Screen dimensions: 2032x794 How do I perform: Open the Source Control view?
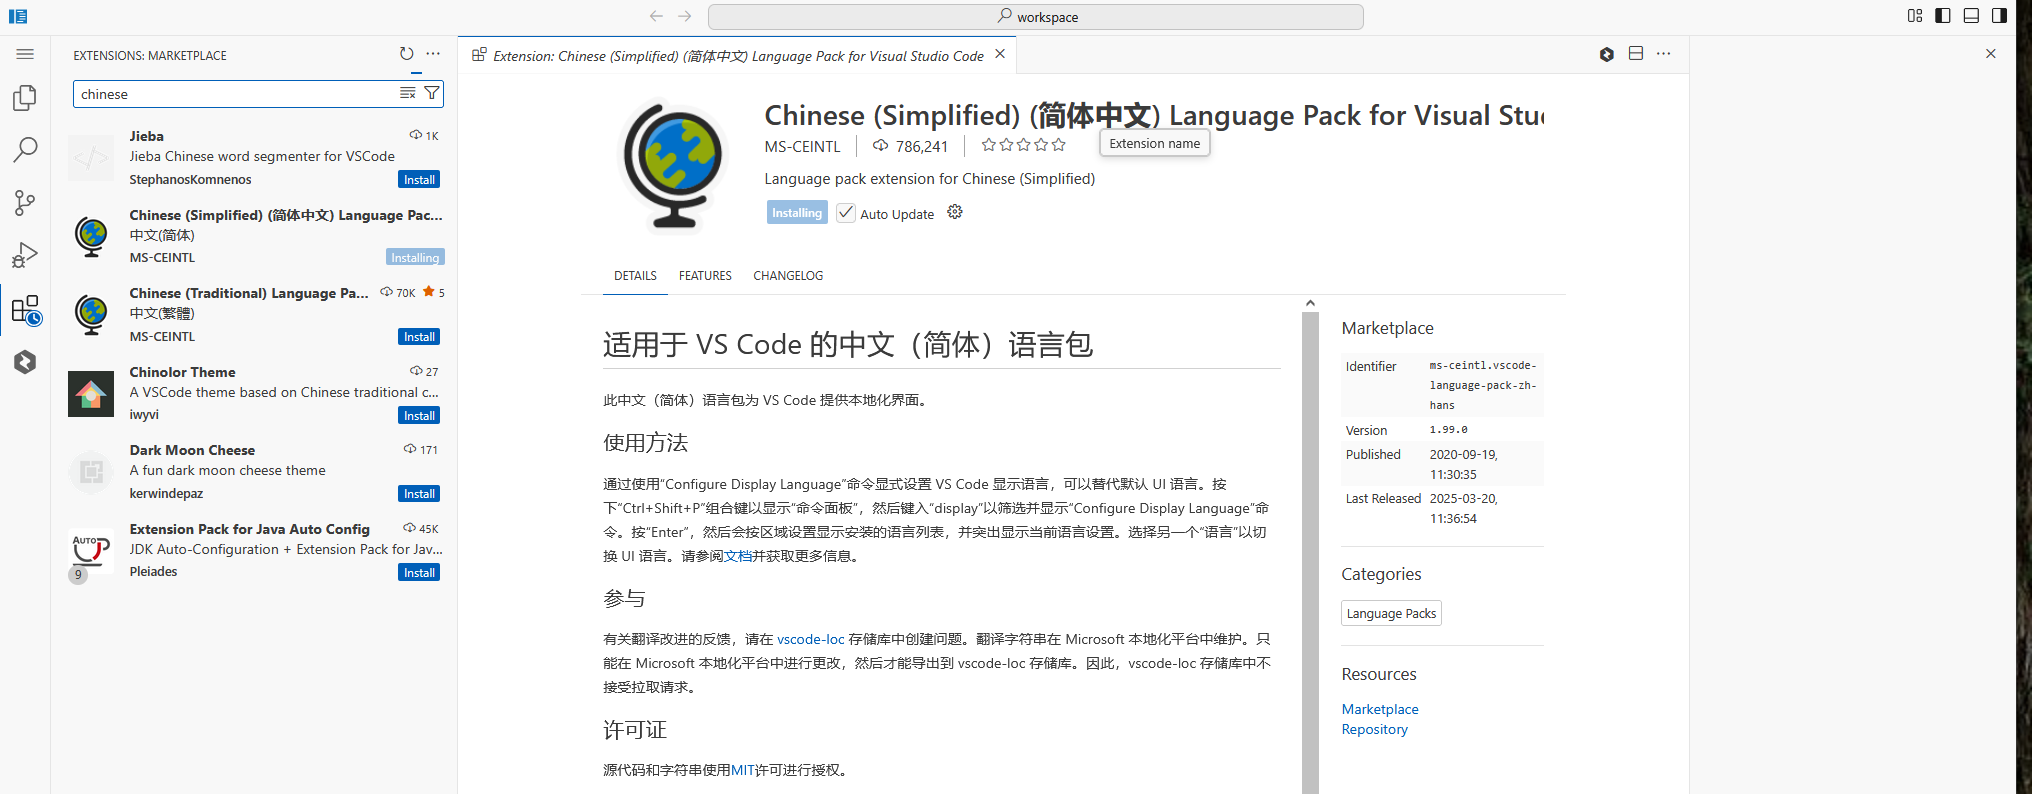pos(25,203)
